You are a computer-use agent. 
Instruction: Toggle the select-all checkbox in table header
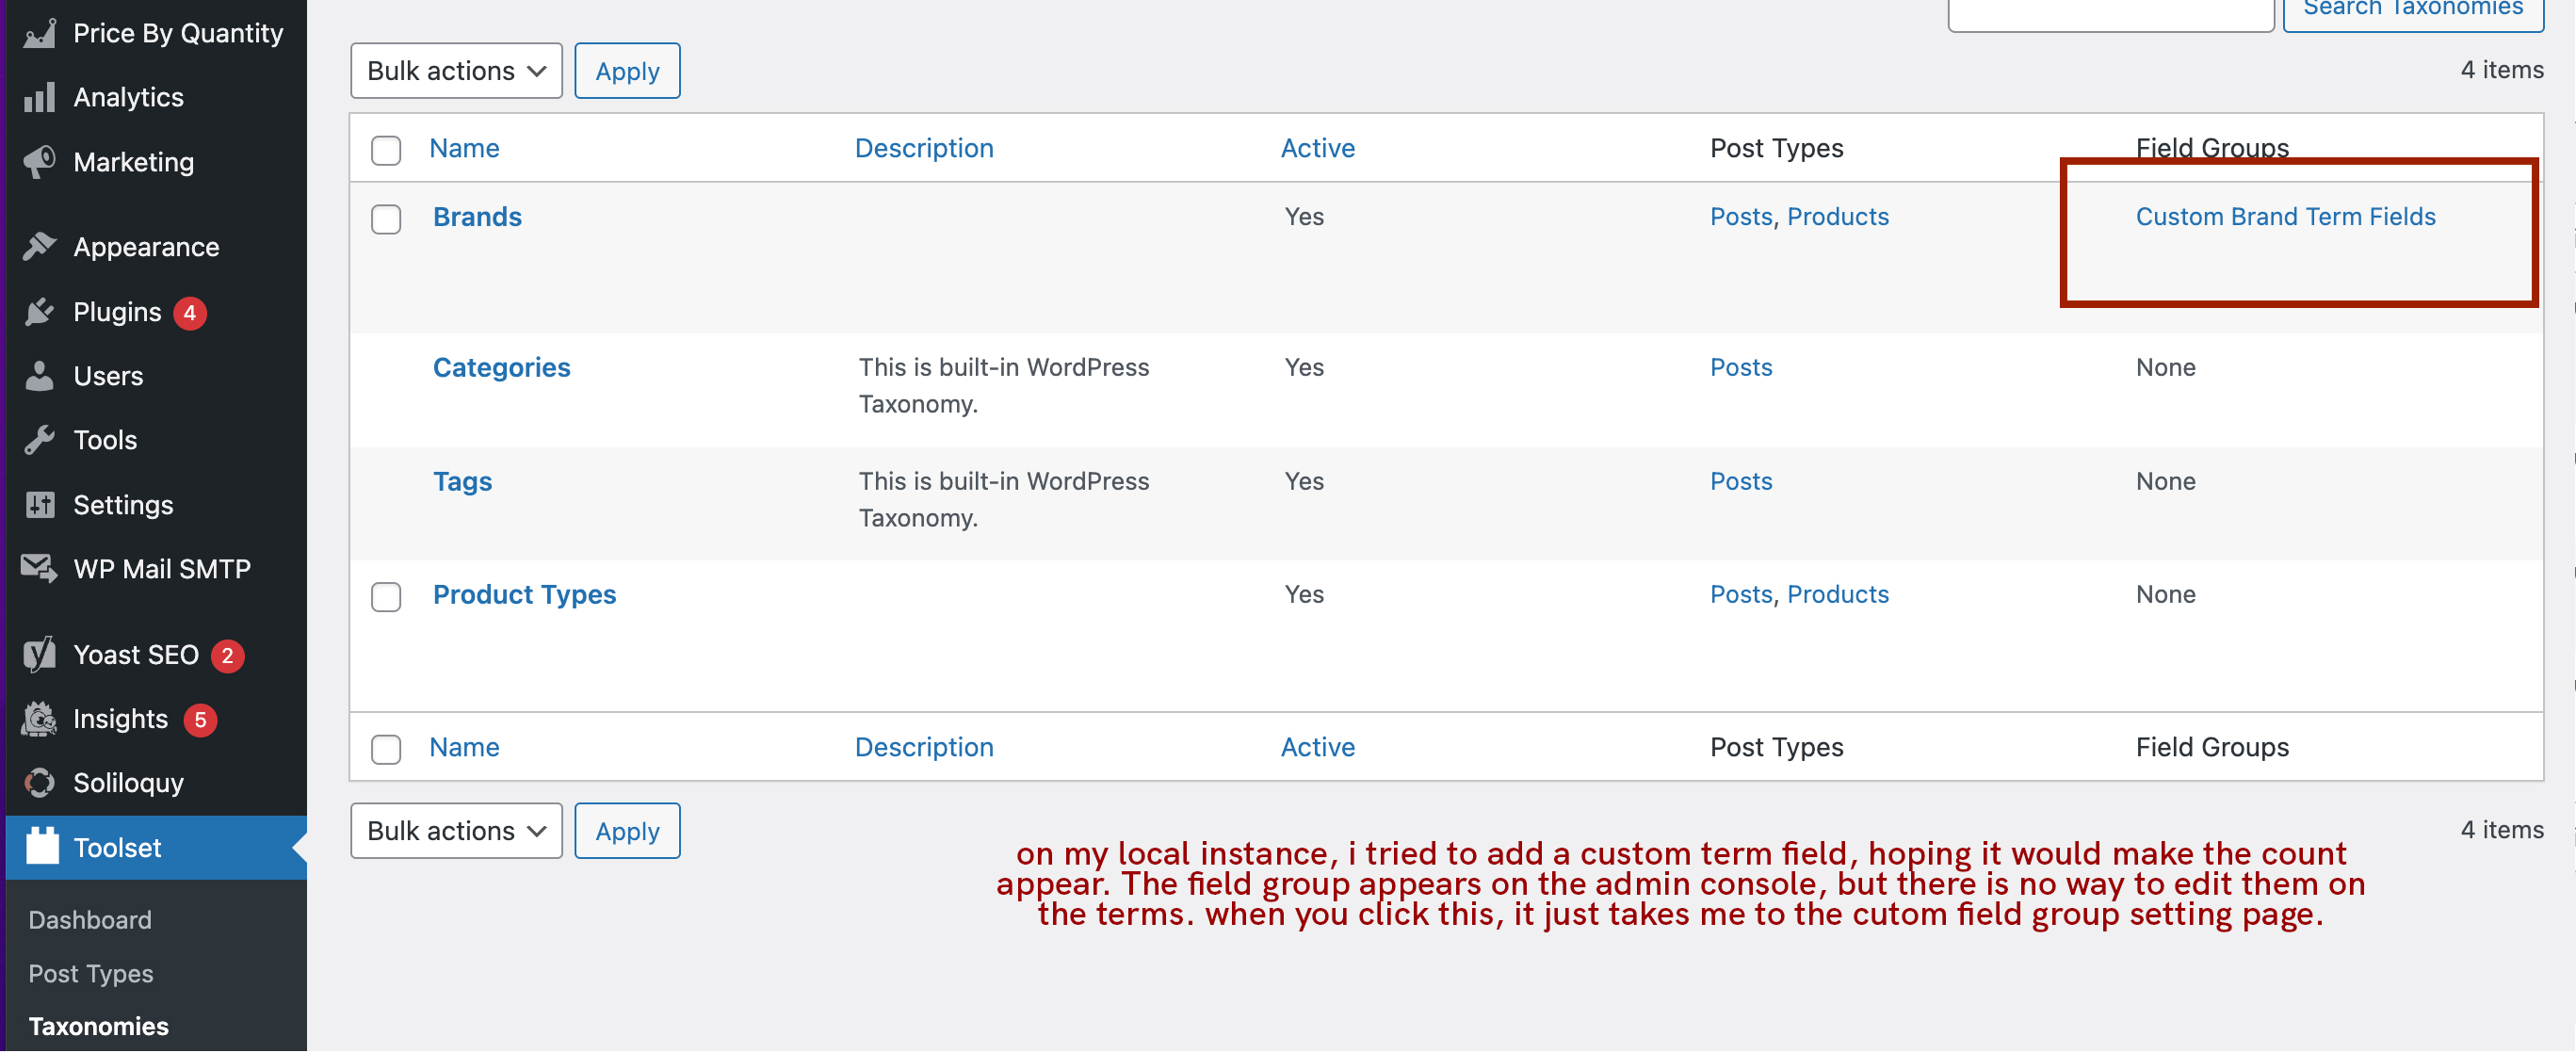[385, 150]
